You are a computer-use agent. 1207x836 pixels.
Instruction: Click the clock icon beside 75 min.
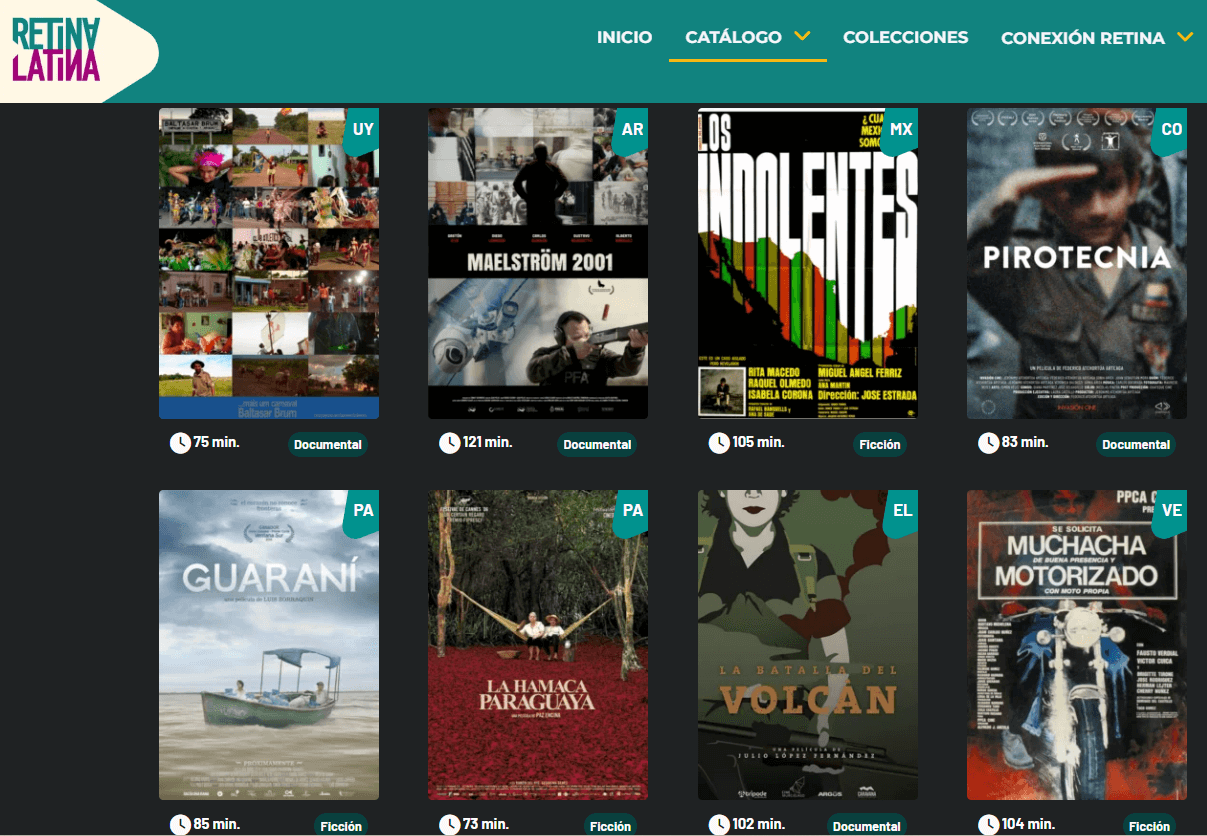coord(180,442)
